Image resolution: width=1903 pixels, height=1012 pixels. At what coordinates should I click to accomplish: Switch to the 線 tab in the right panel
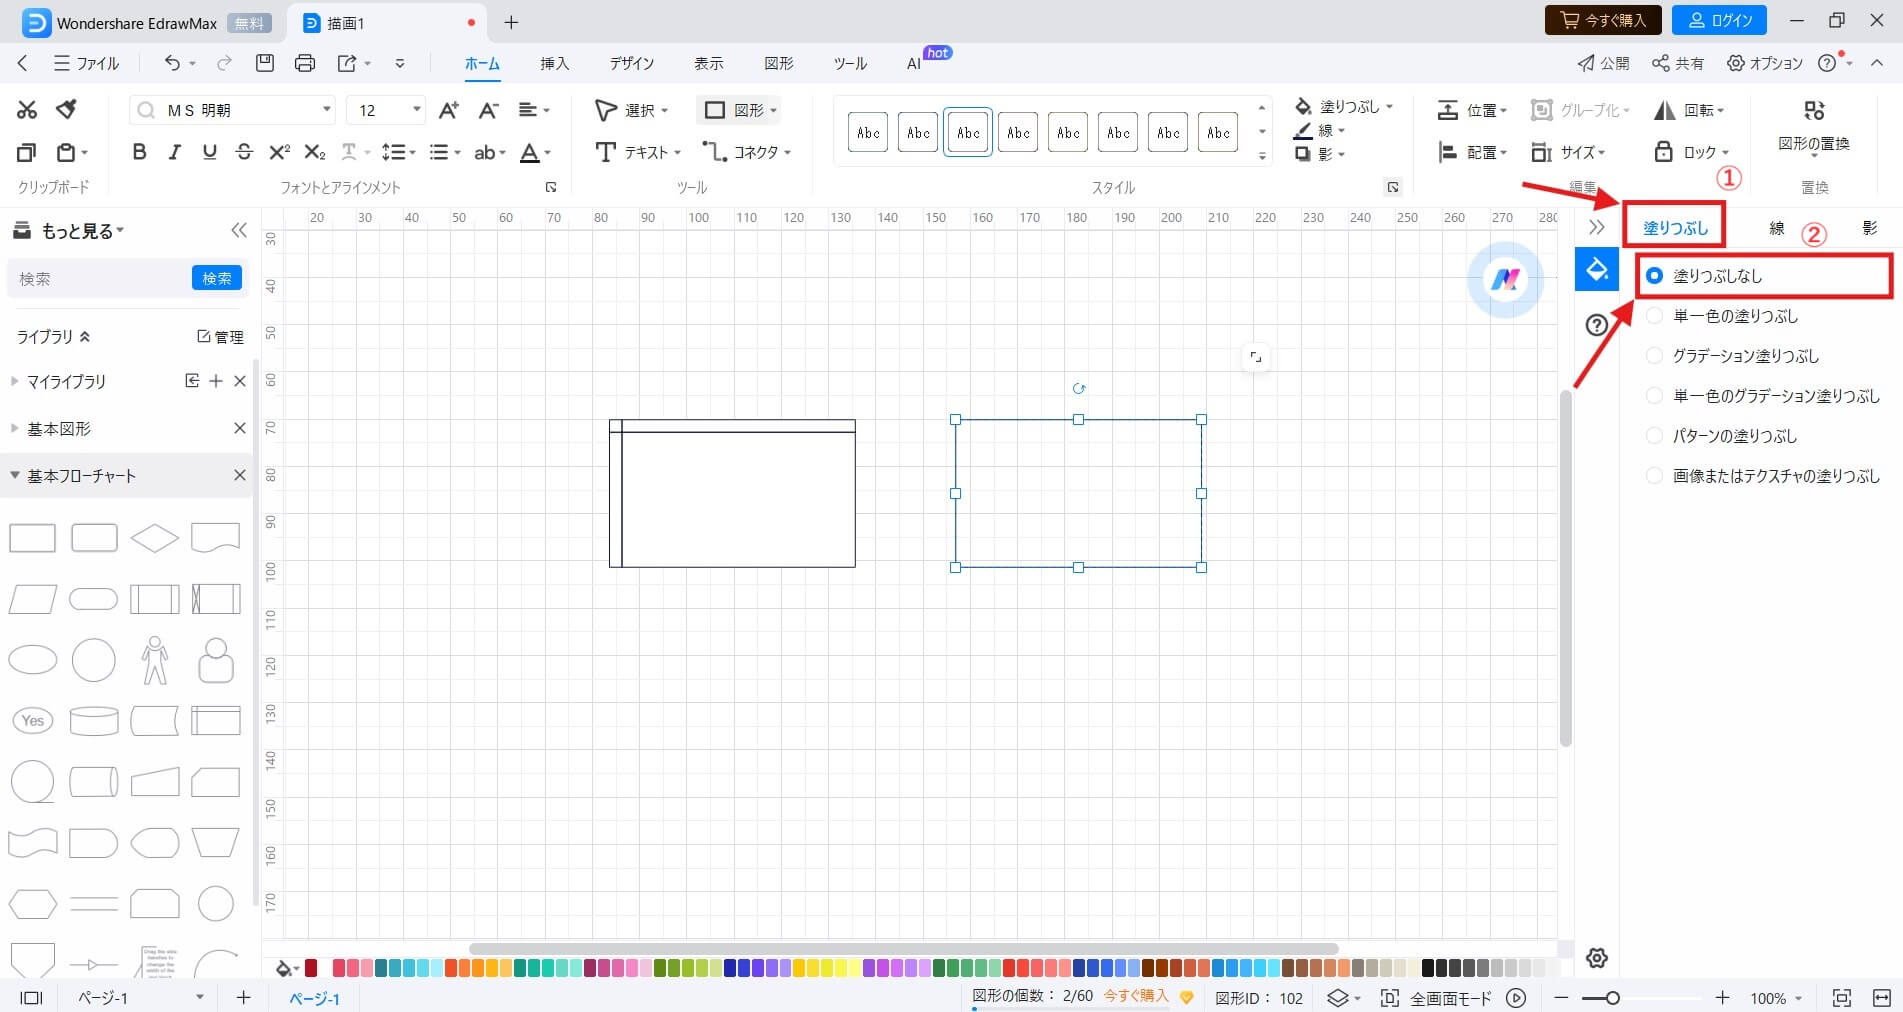[1777, 228]
